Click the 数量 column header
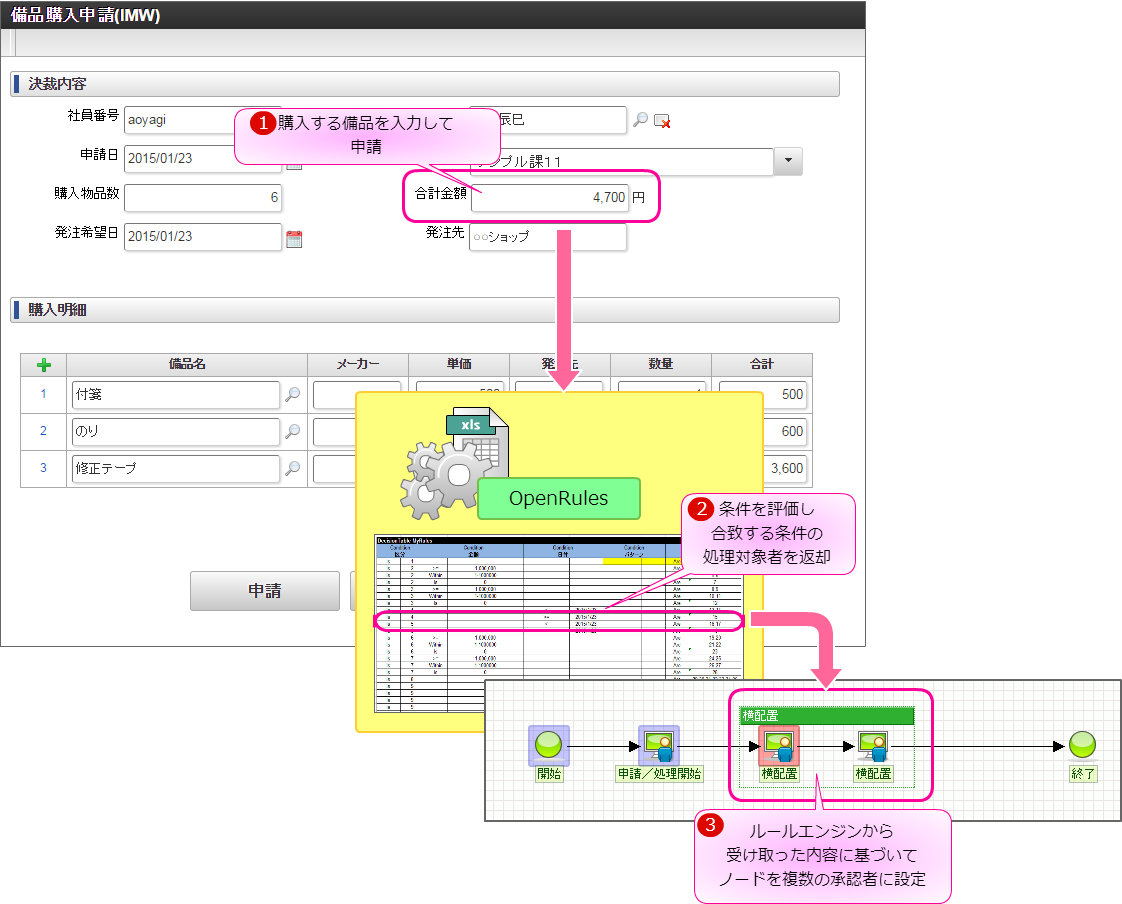The height and width of the screenshot is (904, 1122). 660,364
